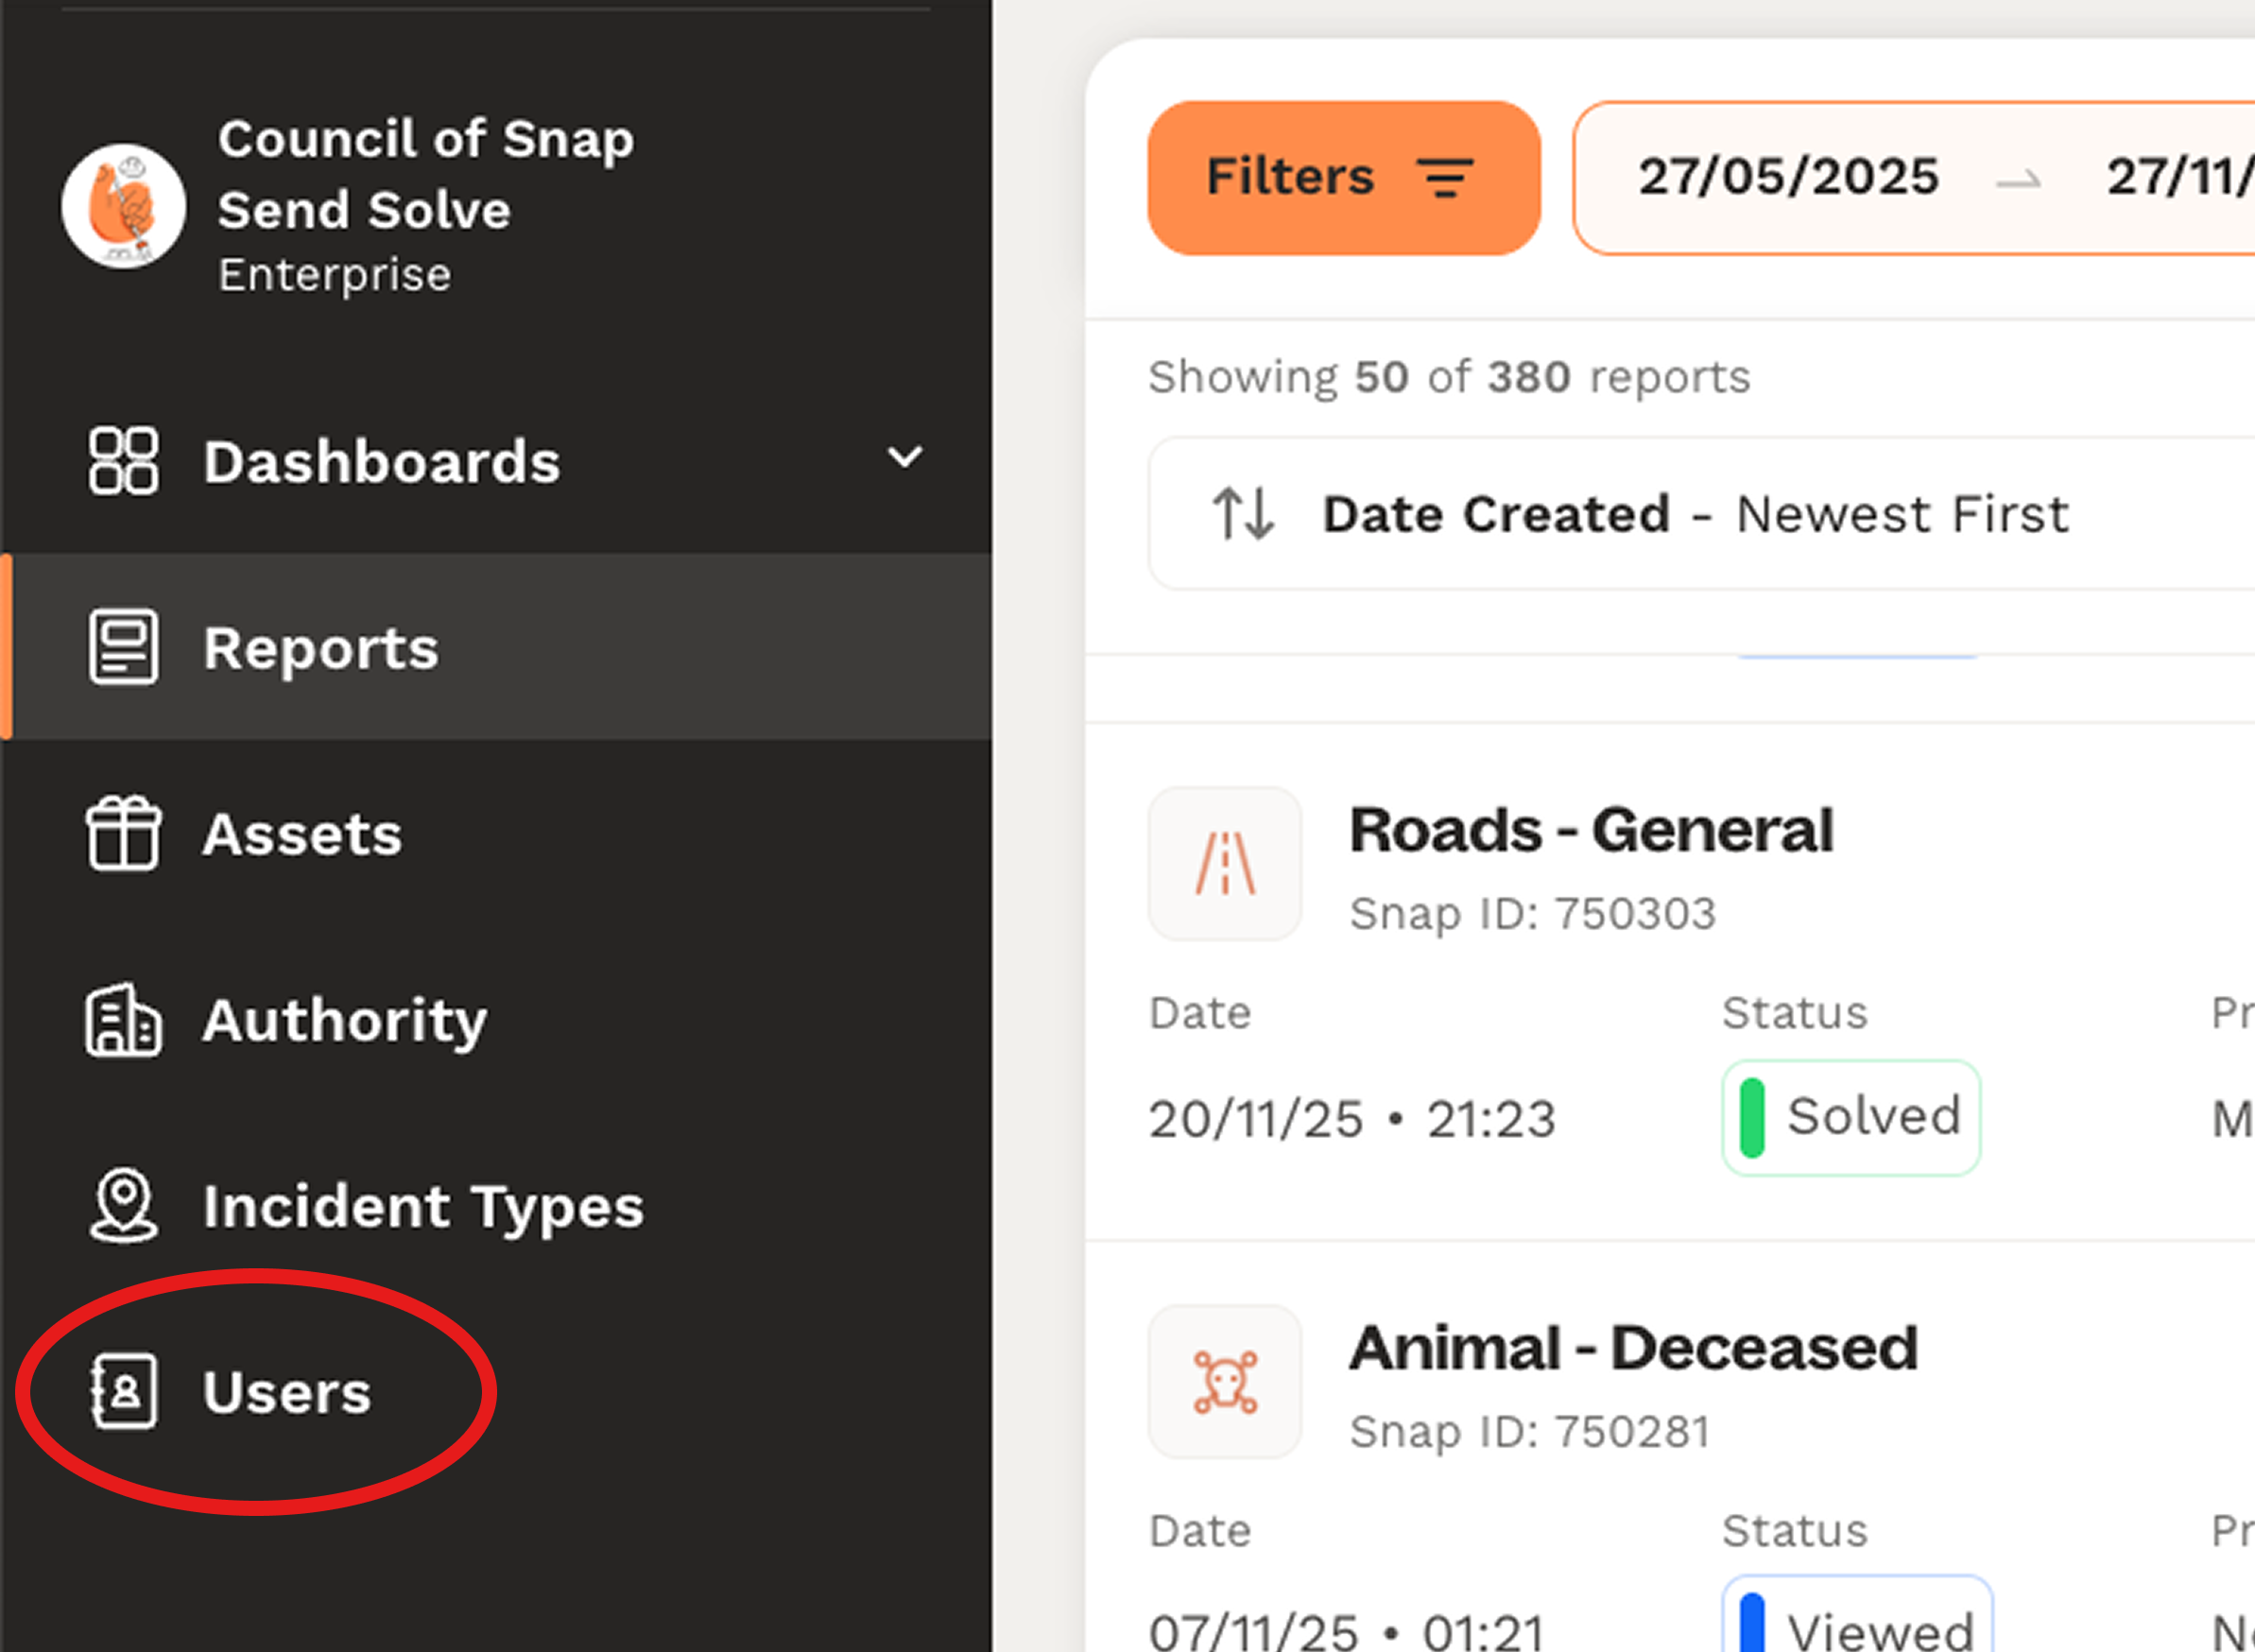Click the Animal - Deceased skull icon
This screenshot has width=2255, height=1652.
click(1224, 1382)
